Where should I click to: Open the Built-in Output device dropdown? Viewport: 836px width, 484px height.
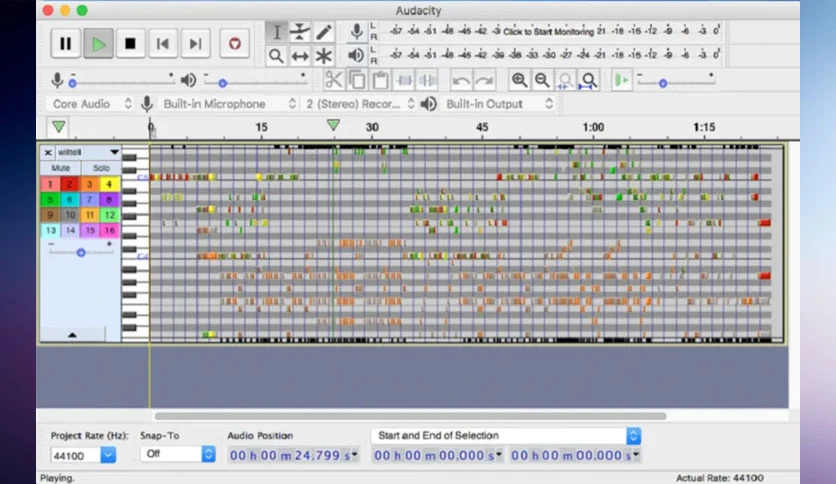click(499, 103)
